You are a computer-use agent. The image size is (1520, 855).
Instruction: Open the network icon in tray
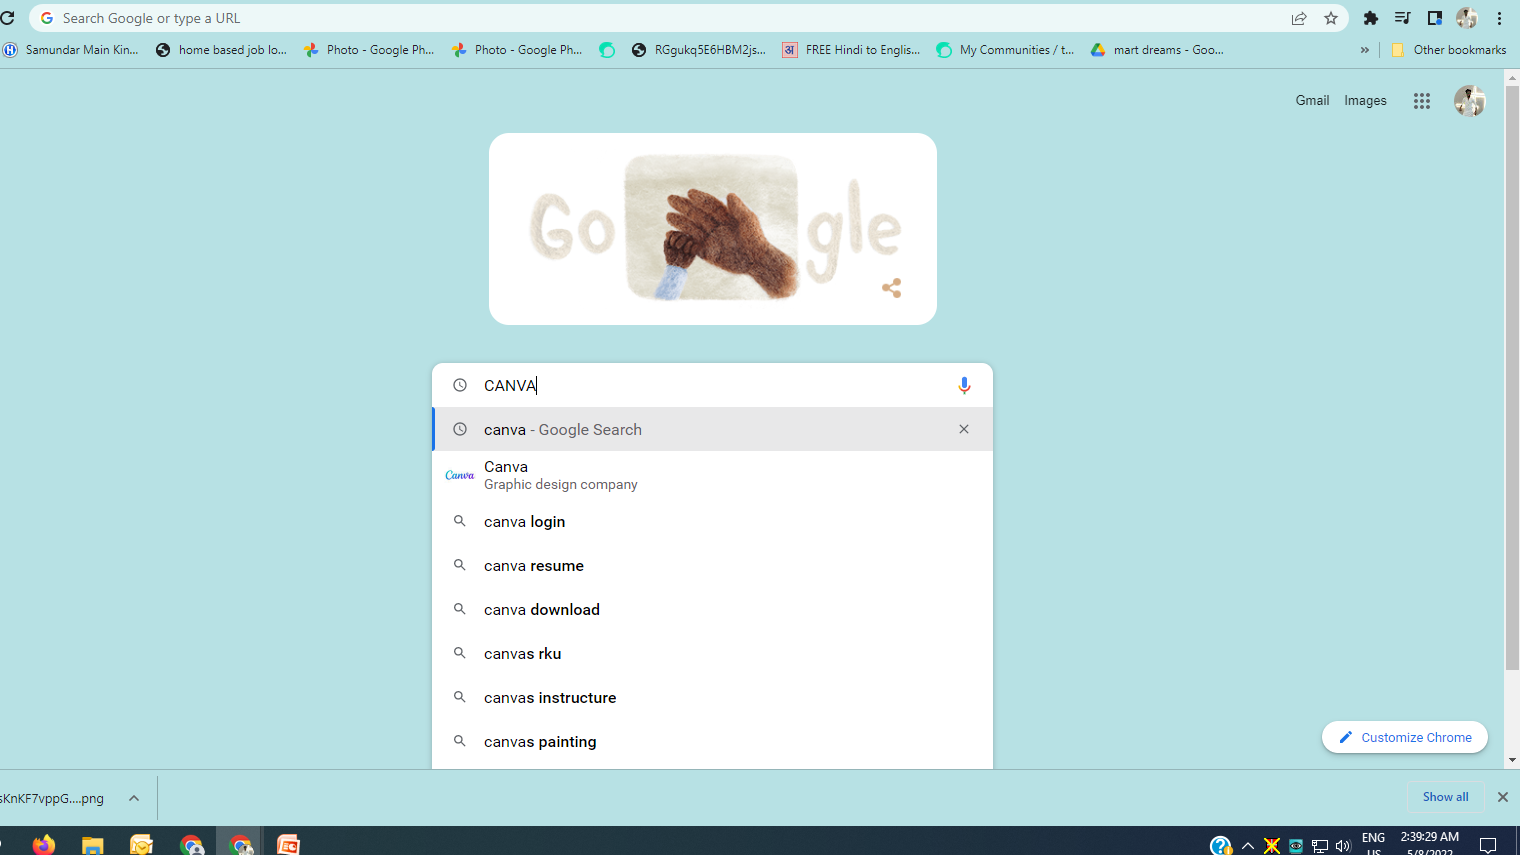tap(1320, 846)
